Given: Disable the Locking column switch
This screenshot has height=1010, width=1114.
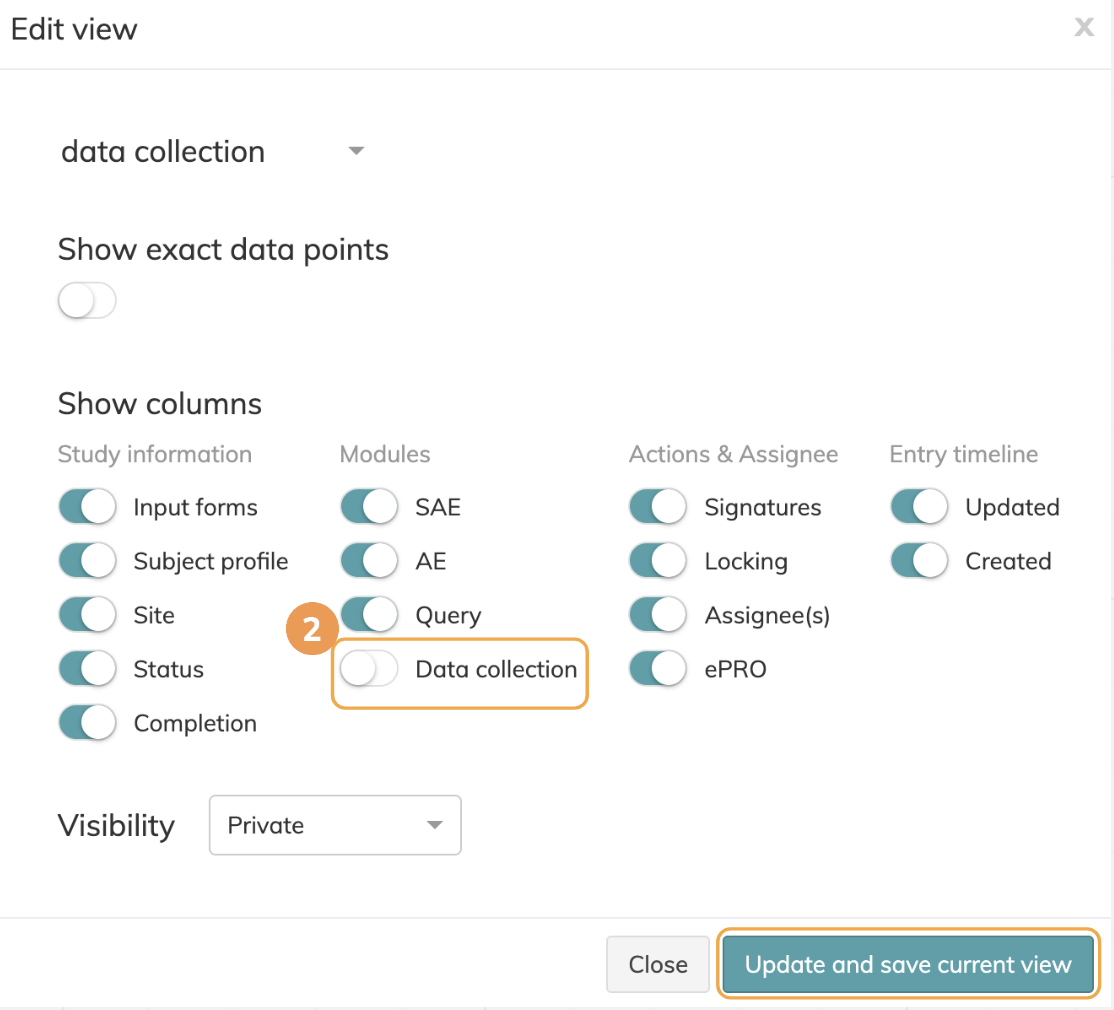Looking at the screenshot, I should [x=657, y=562].
